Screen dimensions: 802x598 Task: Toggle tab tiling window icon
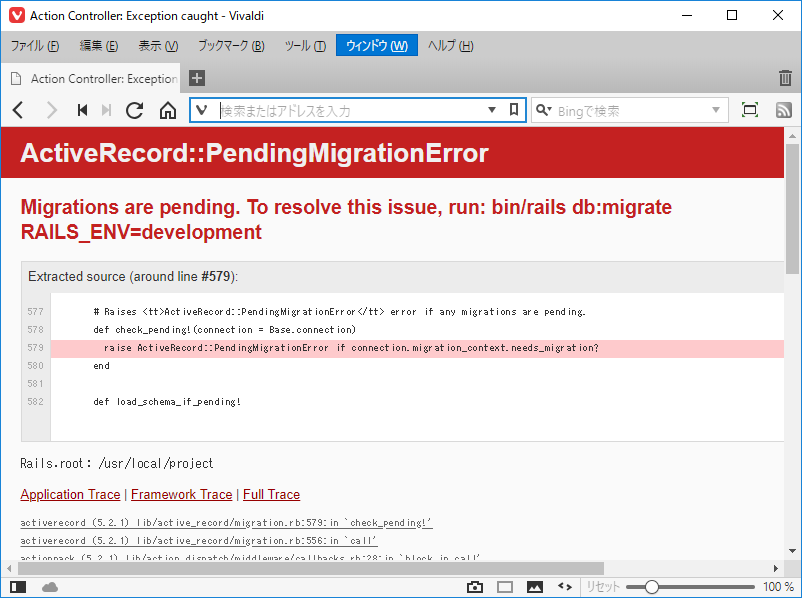(505, 587)
